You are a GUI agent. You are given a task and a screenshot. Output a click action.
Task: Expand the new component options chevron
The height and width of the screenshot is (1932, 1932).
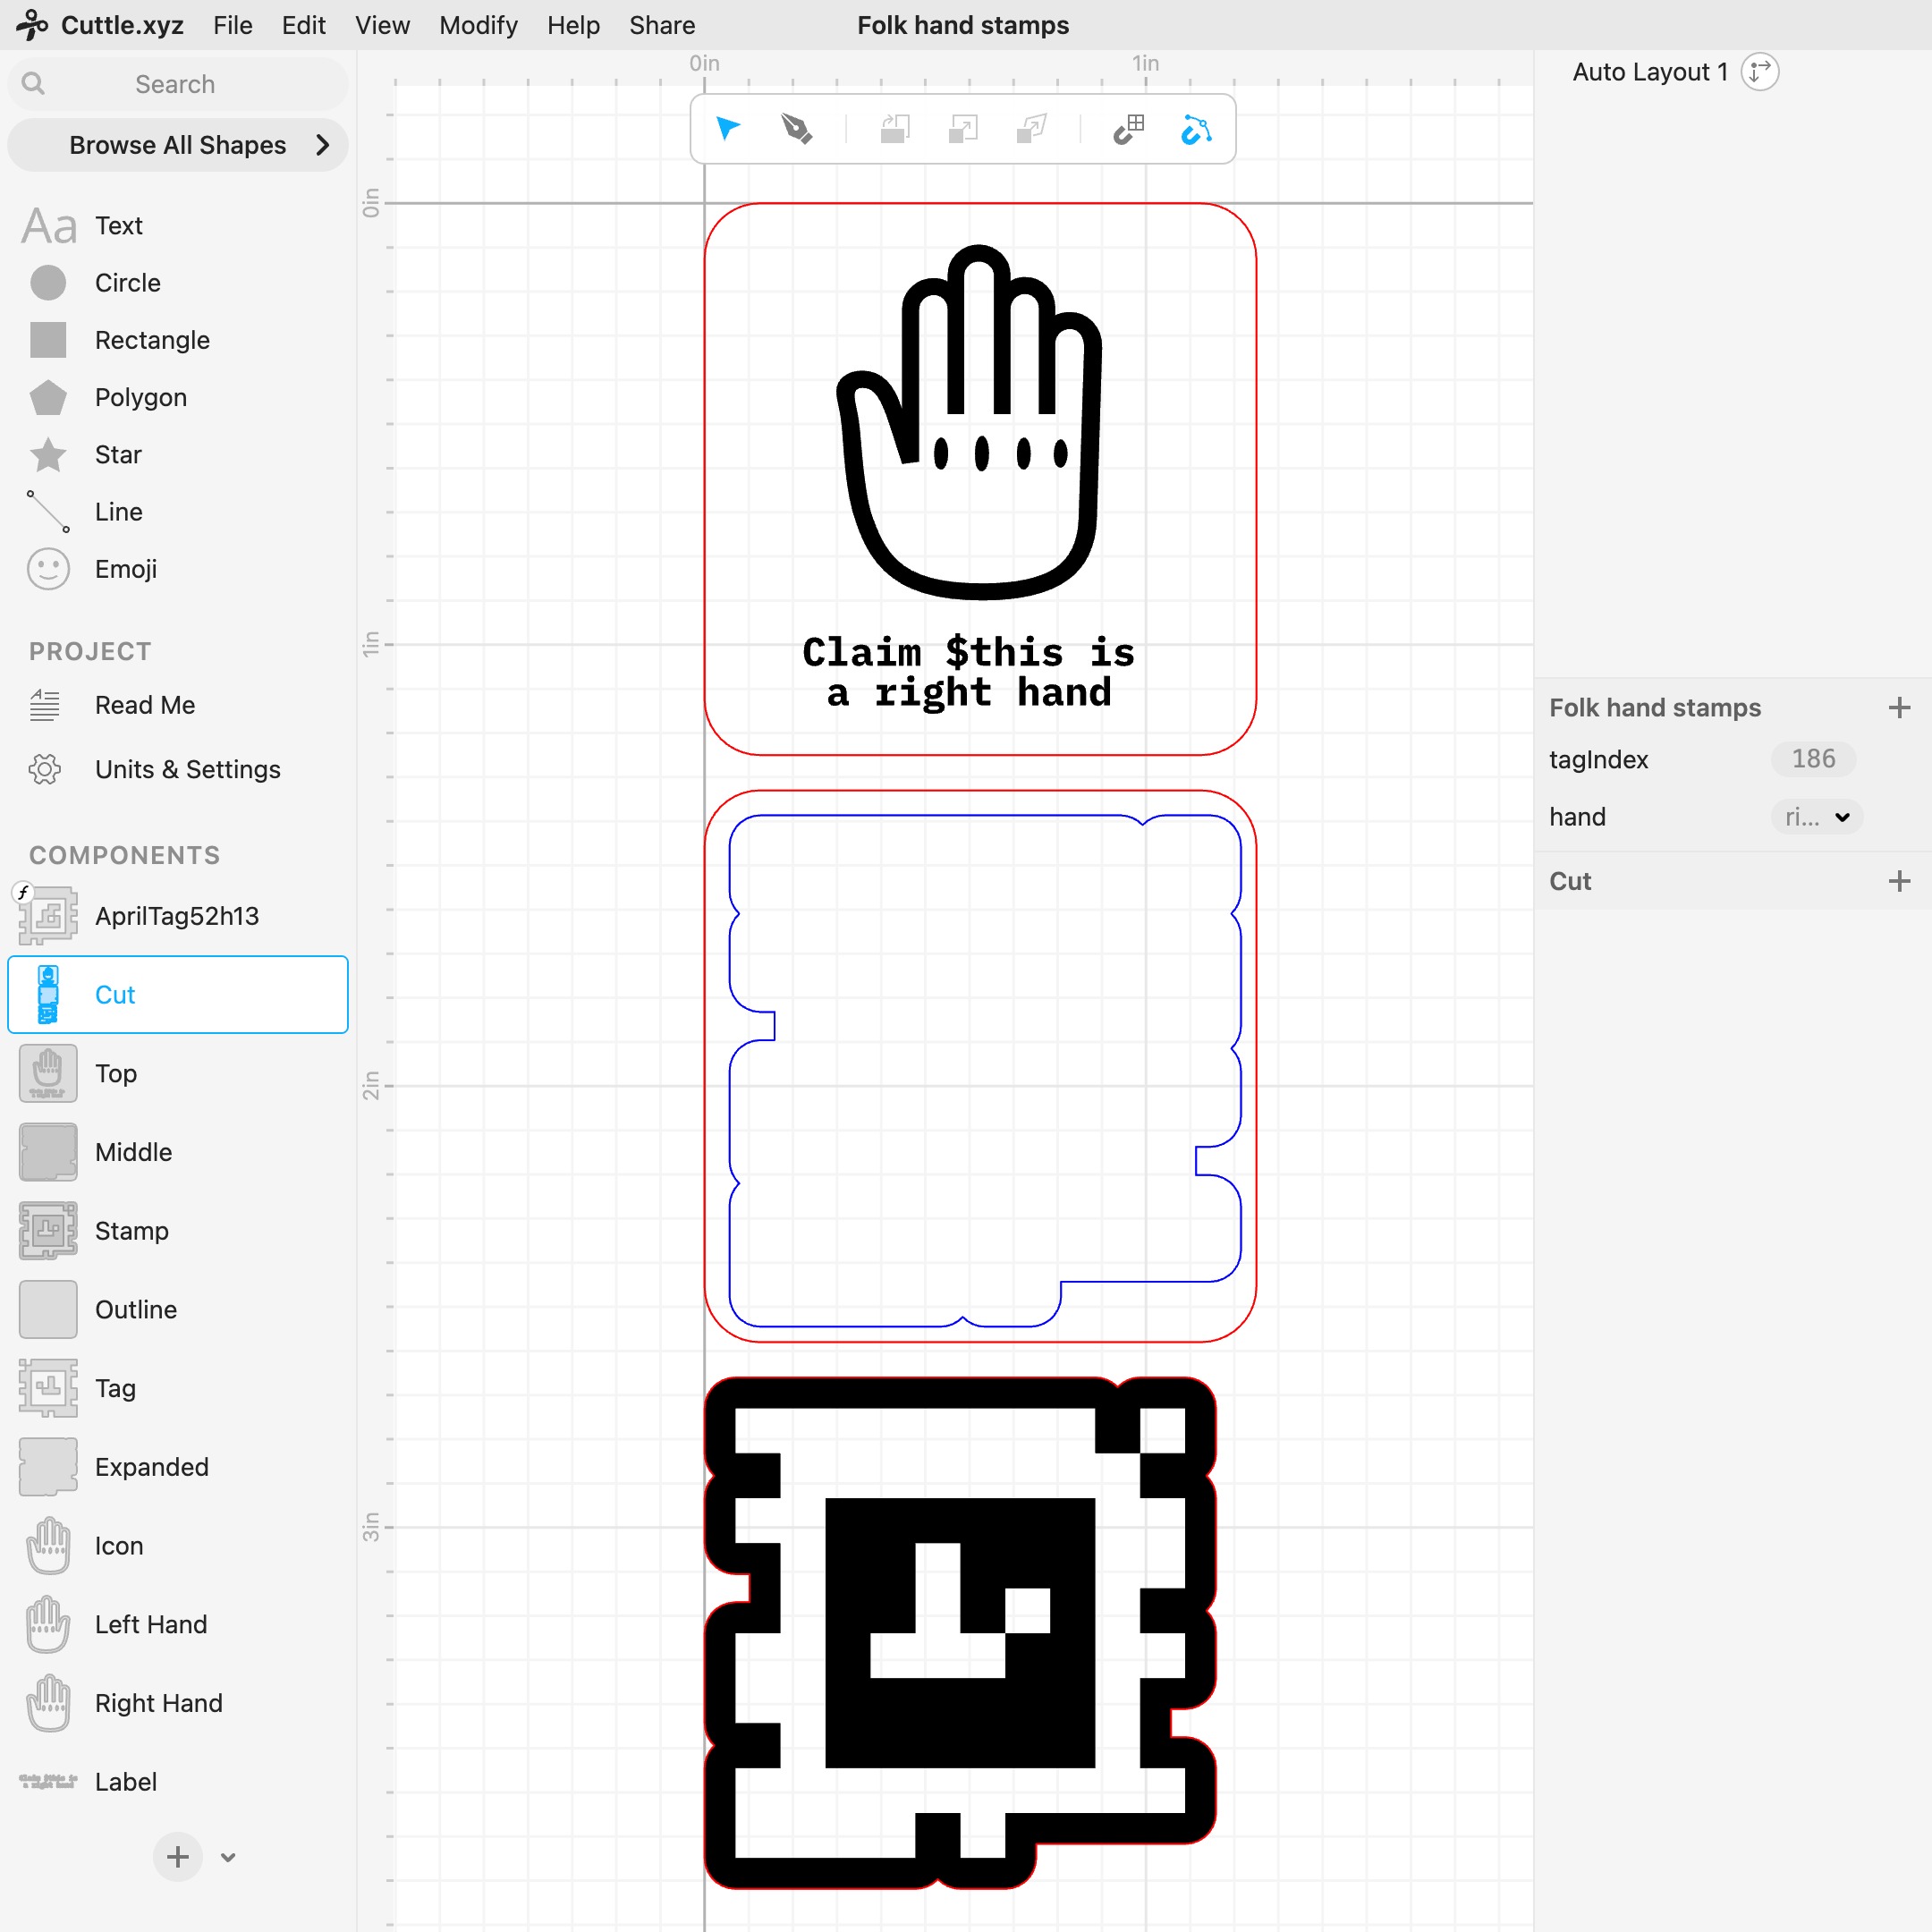tap(228, 1857)
